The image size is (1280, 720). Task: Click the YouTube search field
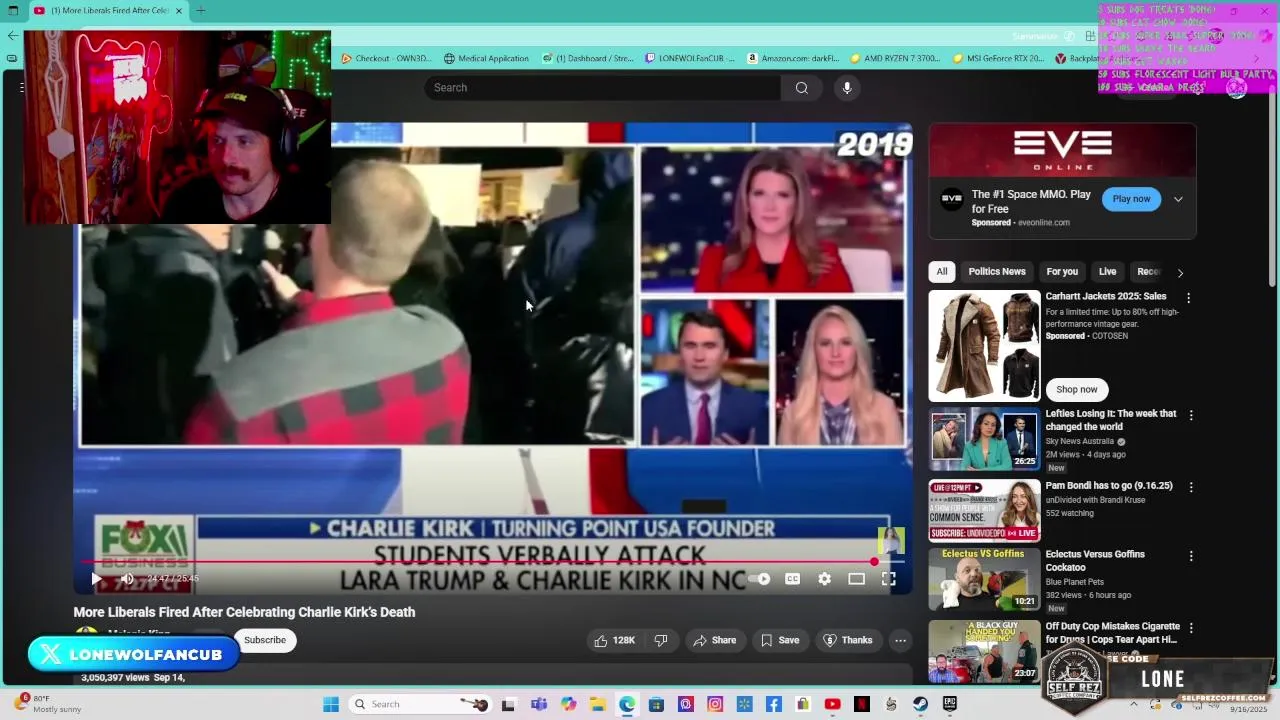[x=602, y=88]
